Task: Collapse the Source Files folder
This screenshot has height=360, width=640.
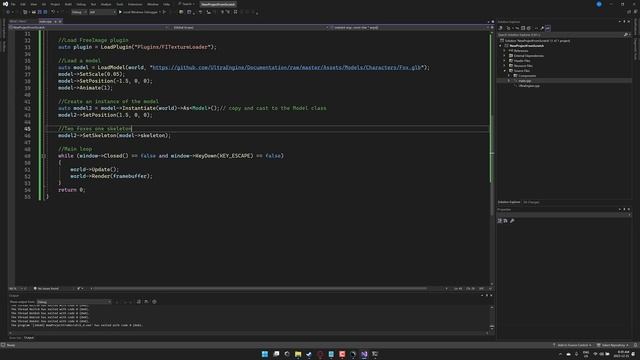Action: pos(504,71)
